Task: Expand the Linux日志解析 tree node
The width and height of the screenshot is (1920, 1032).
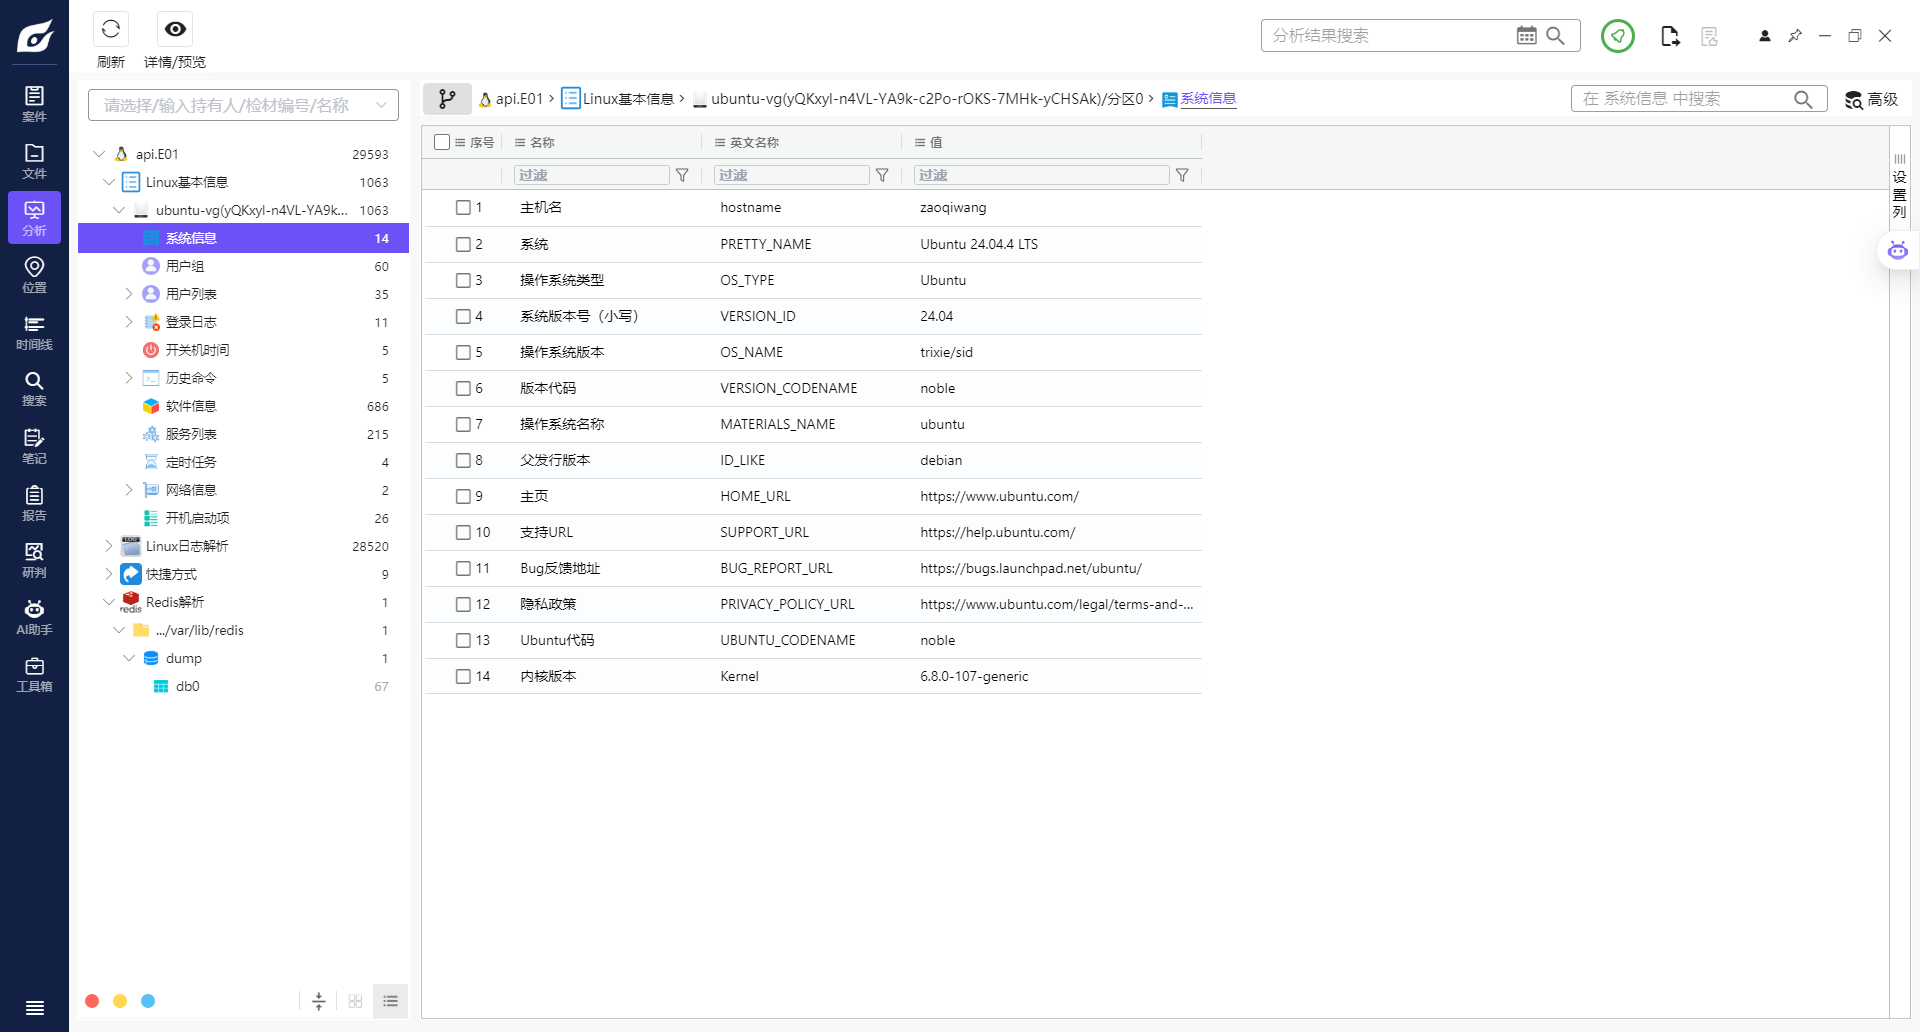Action: pos(109,546)
